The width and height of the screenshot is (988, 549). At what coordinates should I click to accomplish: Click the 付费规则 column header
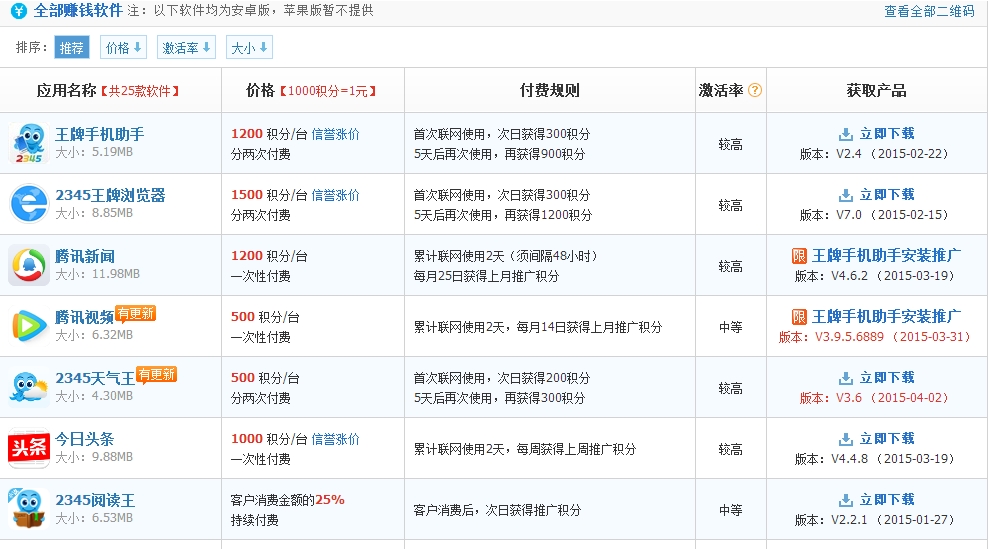(549, 90)
